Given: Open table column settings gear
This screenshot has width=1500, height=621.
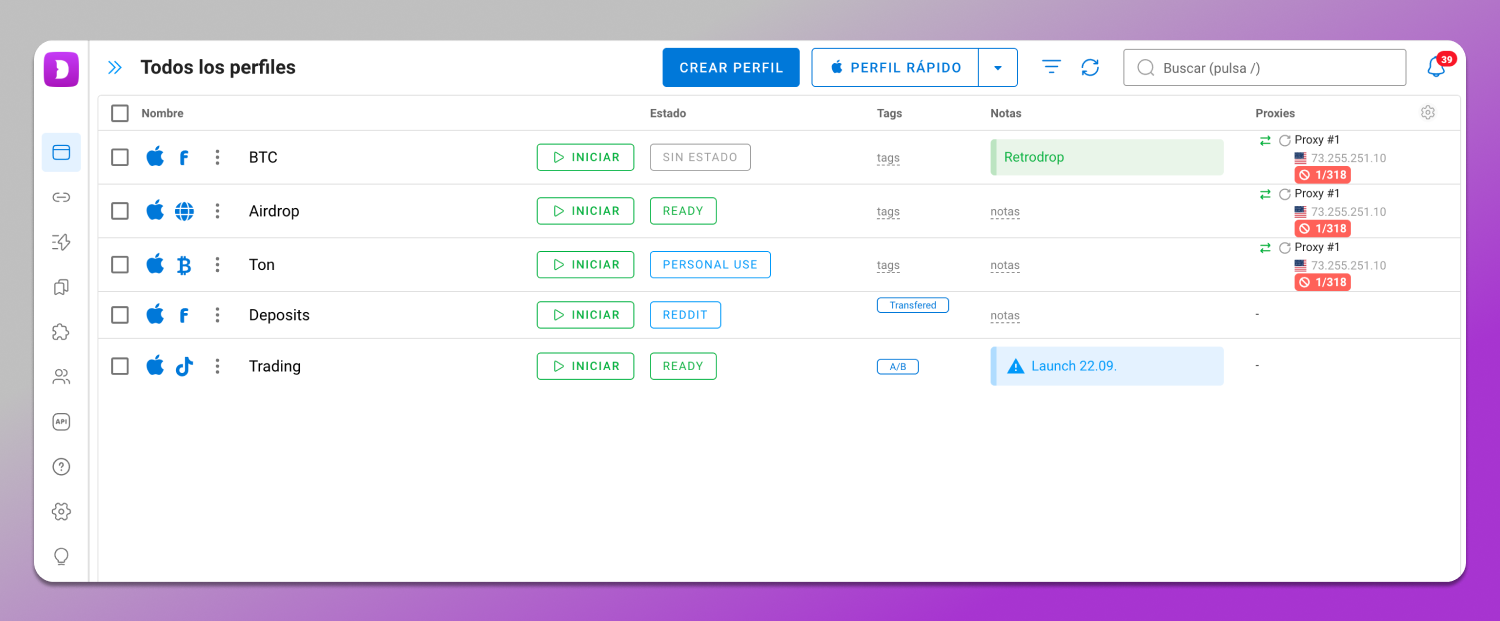Looking at the screenshot, I should tap(1428, 113).
